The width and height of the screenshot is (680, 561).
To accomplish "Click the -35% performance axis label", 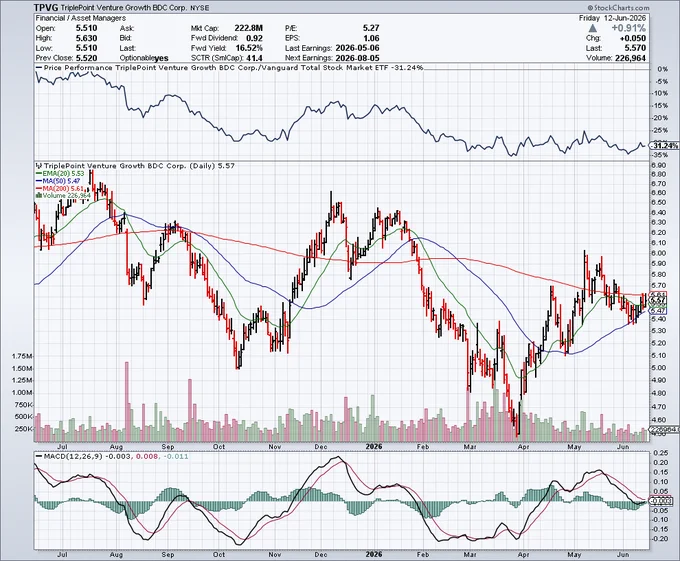I will click(661, 155).
